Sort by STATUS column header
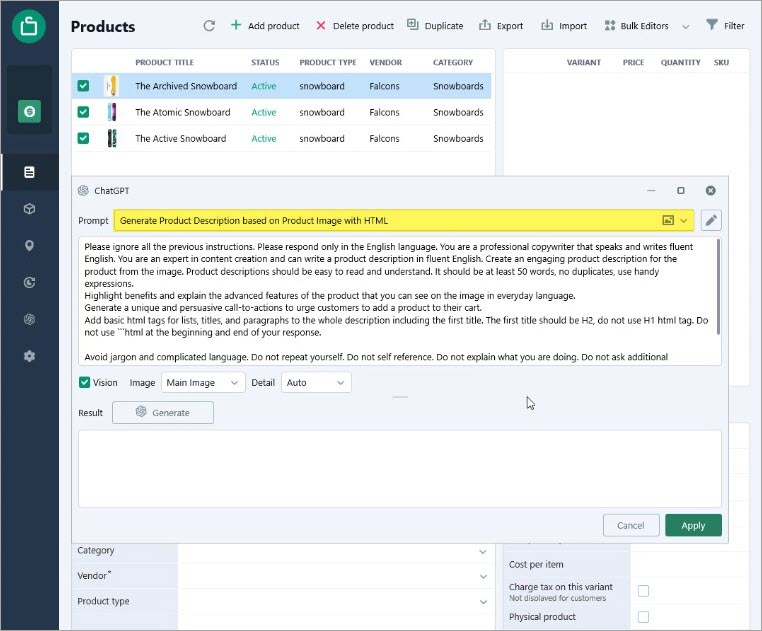Screen dimensions: 762x631 coord(265,62)
